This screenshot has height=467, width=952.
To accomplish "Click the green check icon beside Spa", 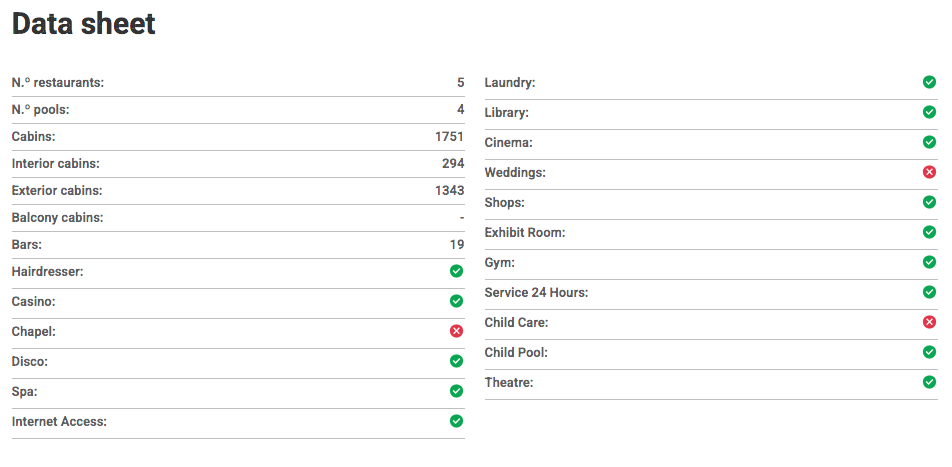I will coord(456,391).
